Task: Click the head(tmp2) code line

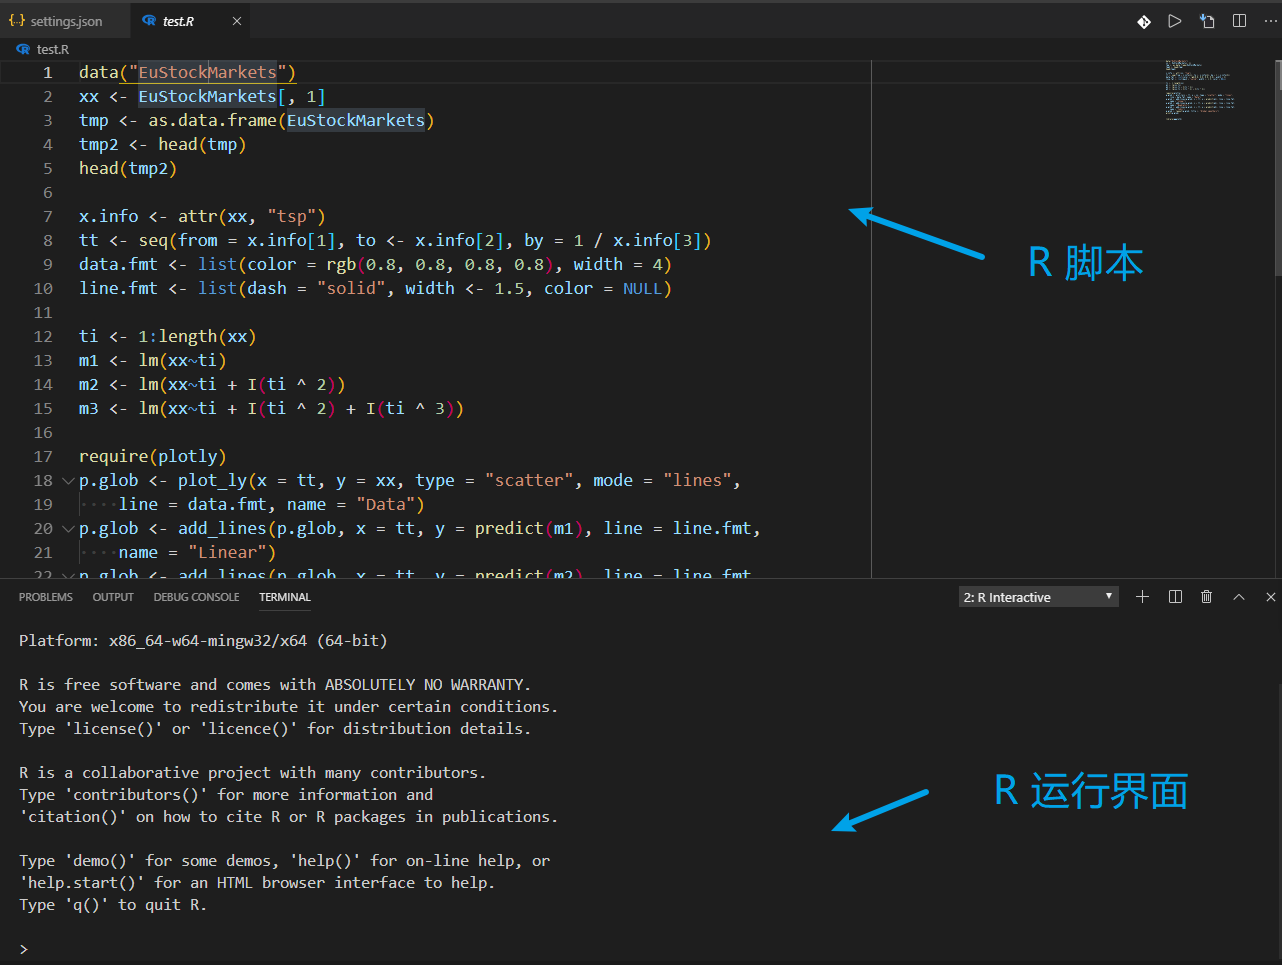Action: click(x=128, y=168)
